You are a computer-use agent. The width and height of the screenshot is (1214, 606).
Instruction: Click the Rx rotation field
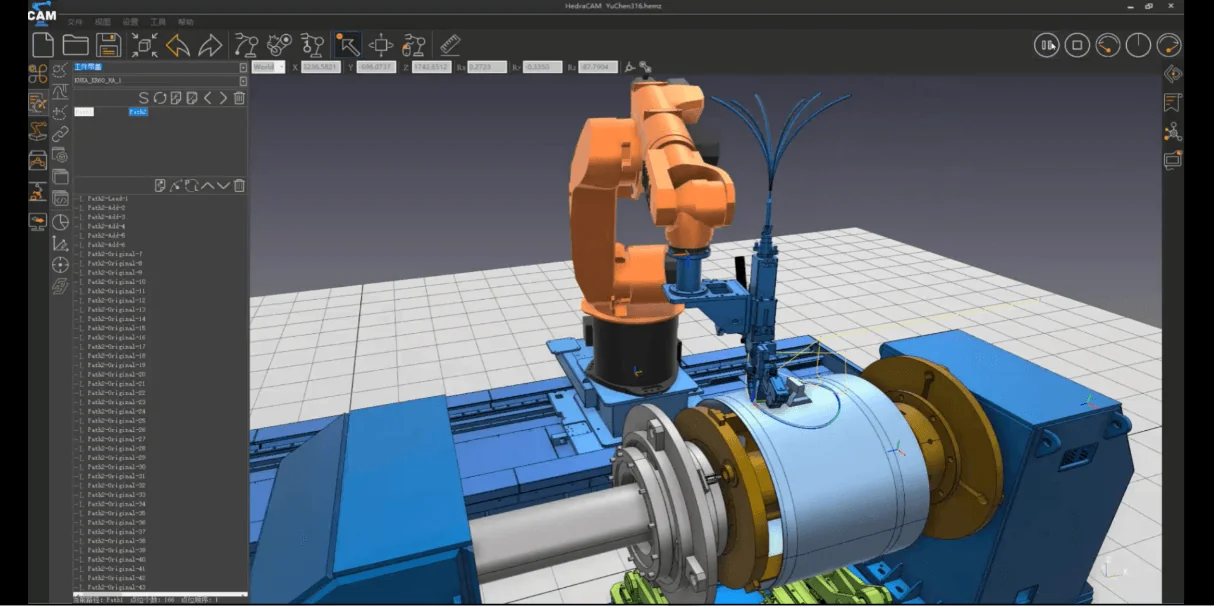click(x=487, y=67)
